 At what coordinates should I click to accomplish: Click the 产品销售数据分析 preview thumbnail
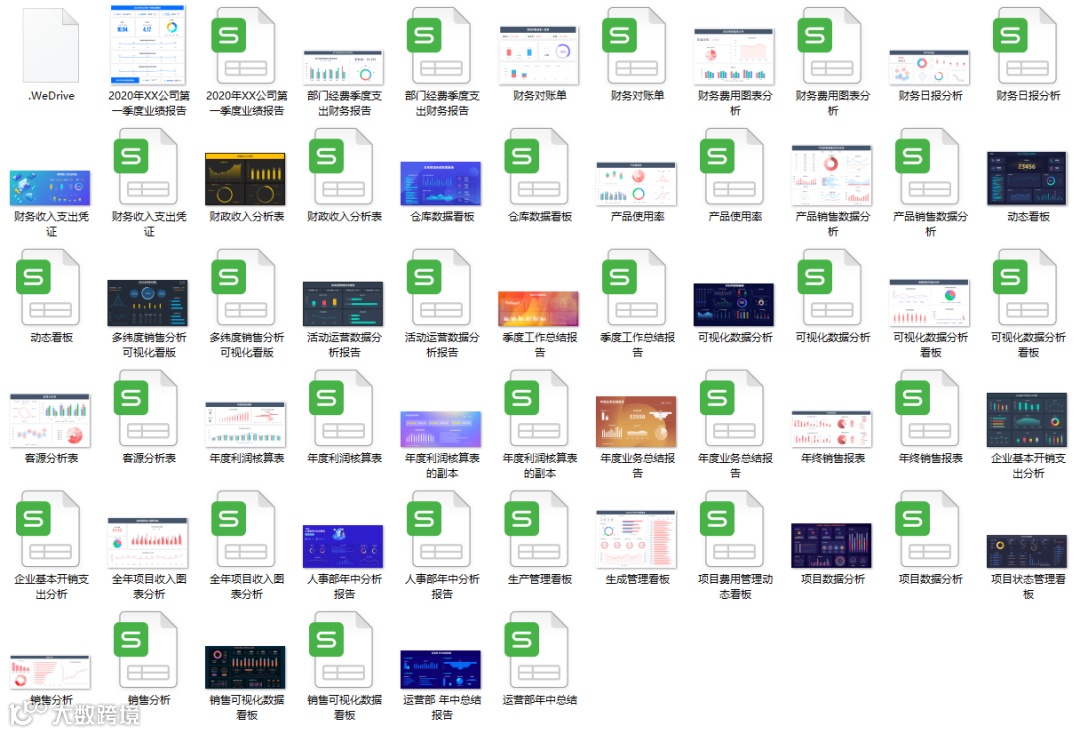833,176
